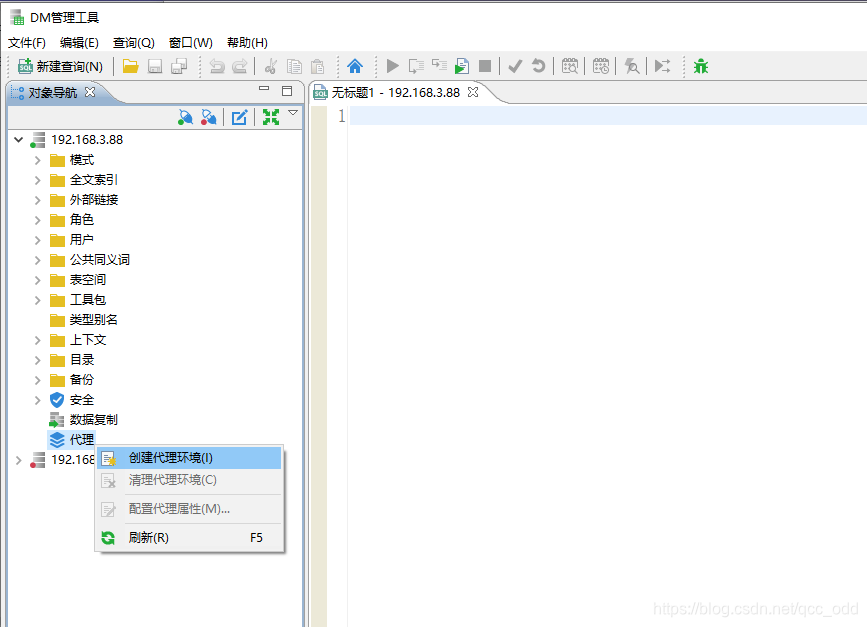This screenshot has height=627, width=867.
Task: Click the play-with-arrows icon before the bug
Action: coord(662,66)
